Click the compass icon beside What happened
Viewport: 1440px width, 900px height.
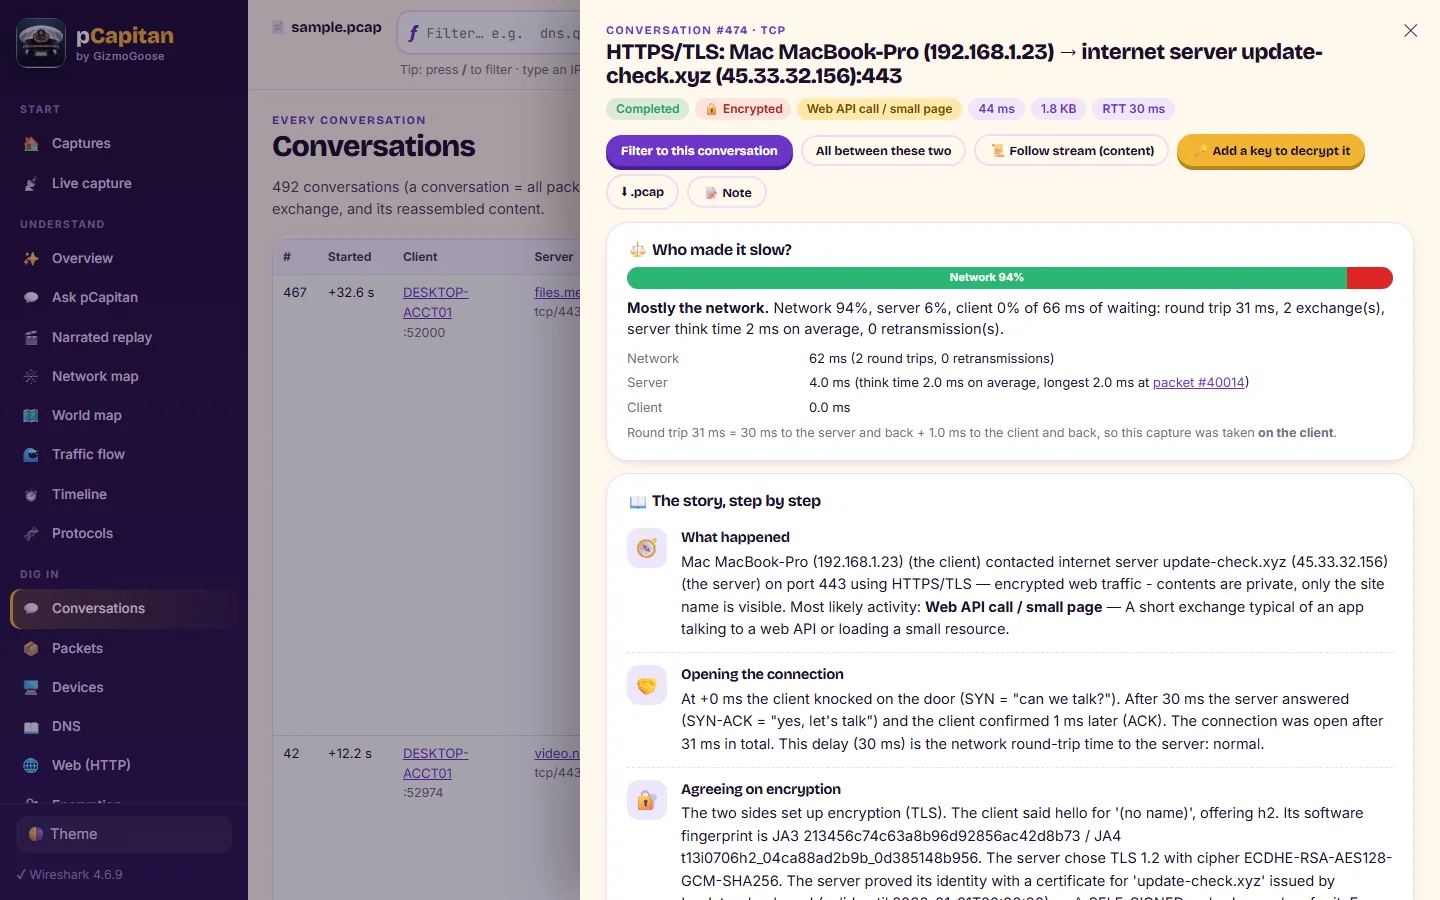[647, 548]
